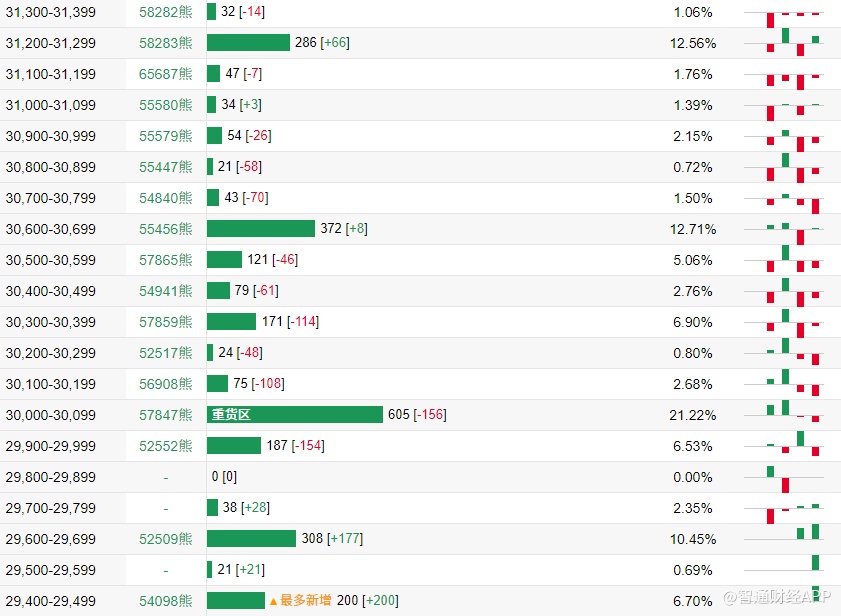The image size is (841, 616).
Task: Click the orange 最多新增 triangle marker
Action: pos(273,601)
